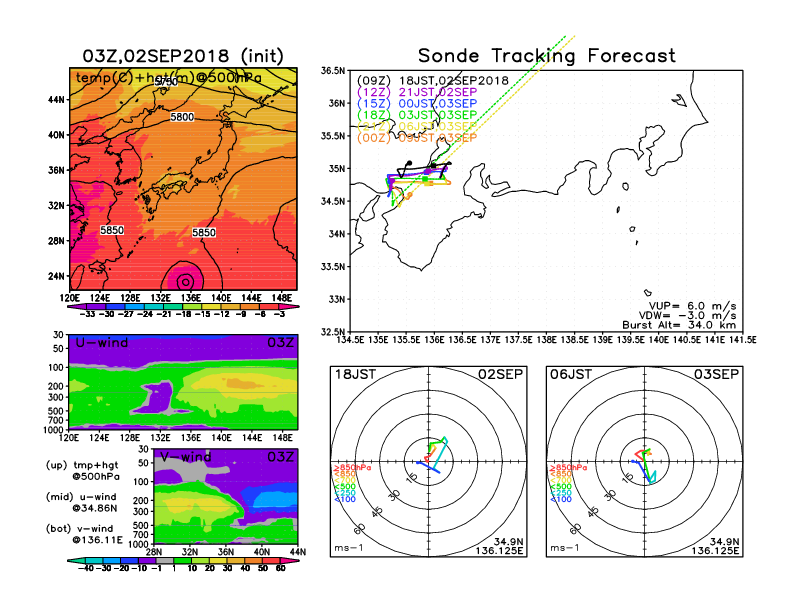Select the green legend entry '(18Z) 03JST,03SEP'
Viewport: 792px width, 612px height.
click(x=417, y=115)
